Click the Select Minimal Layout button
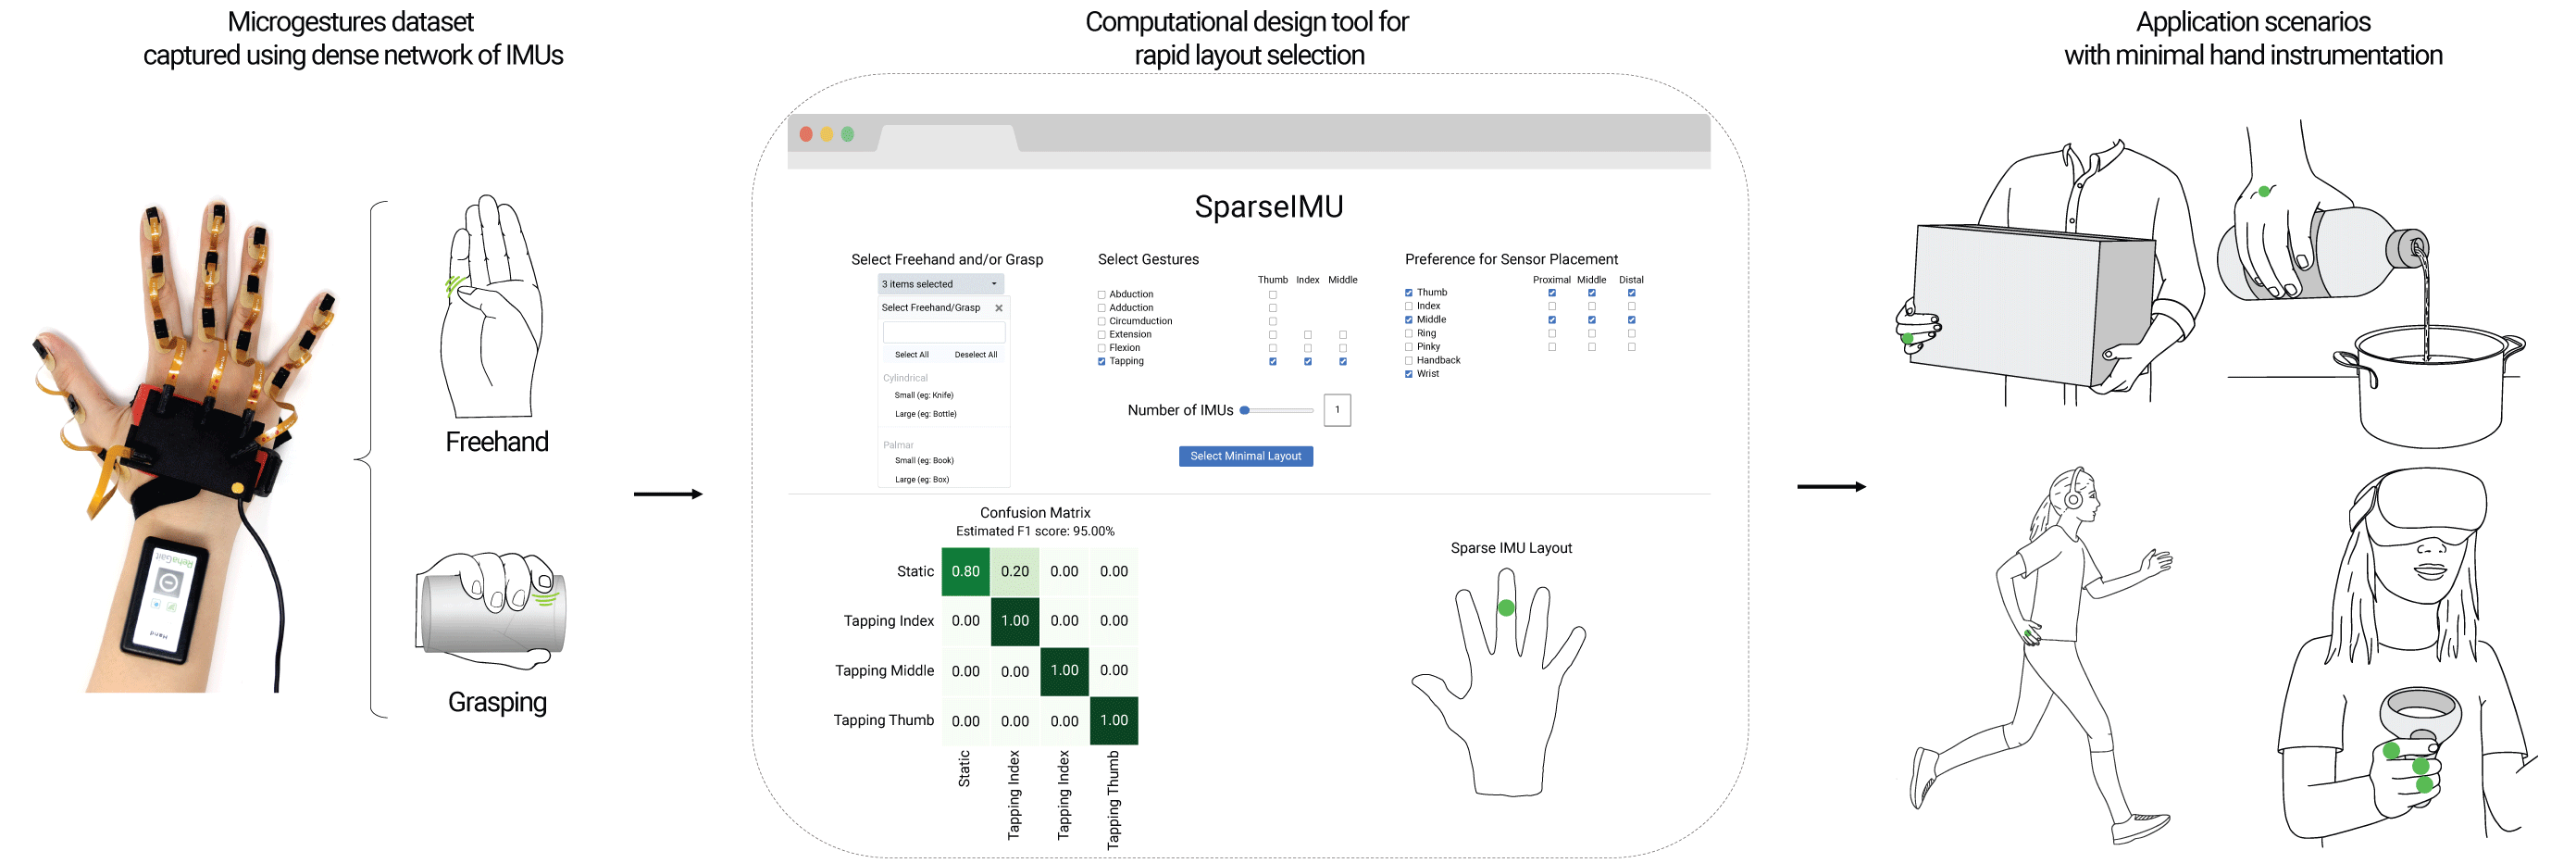 click(x=1246, y=456)
